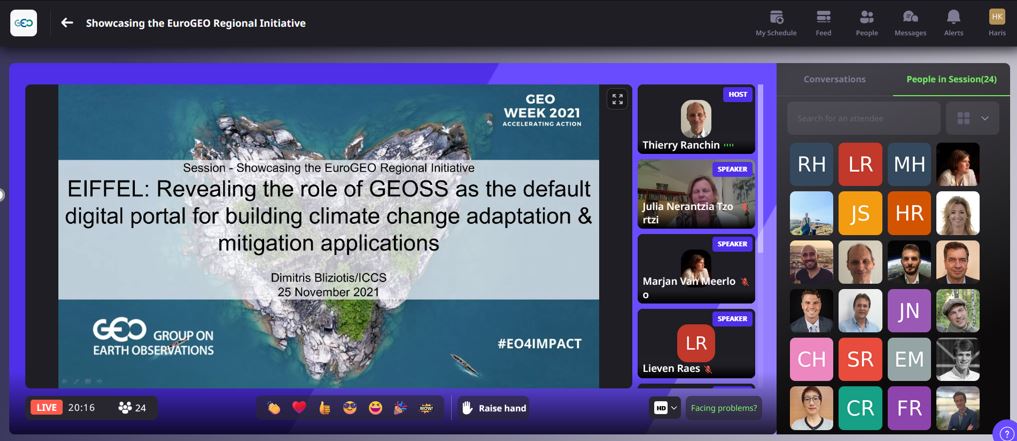Open My Schedule
Screen dimensions: 1017x441
click(x=776, y=23)
